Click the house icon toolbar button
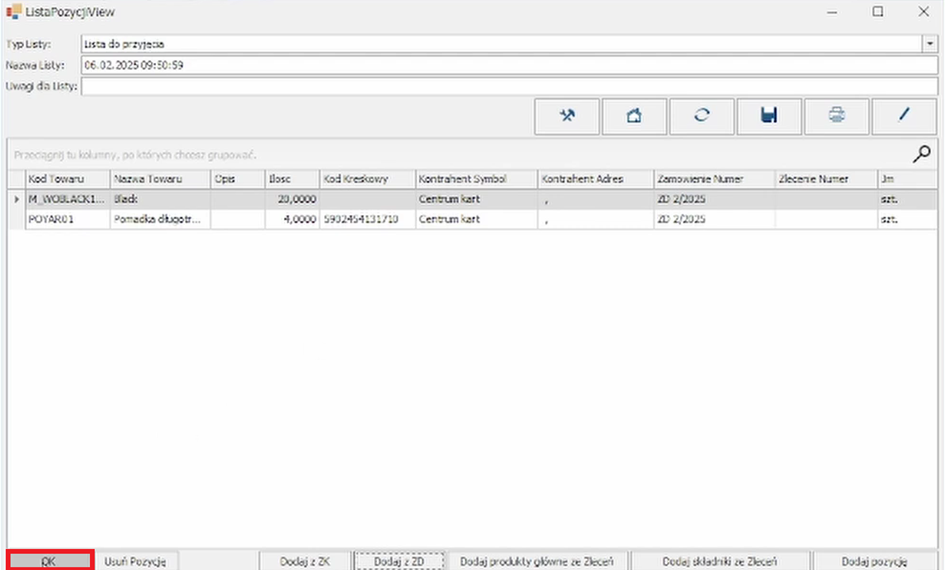 [634, 116]
